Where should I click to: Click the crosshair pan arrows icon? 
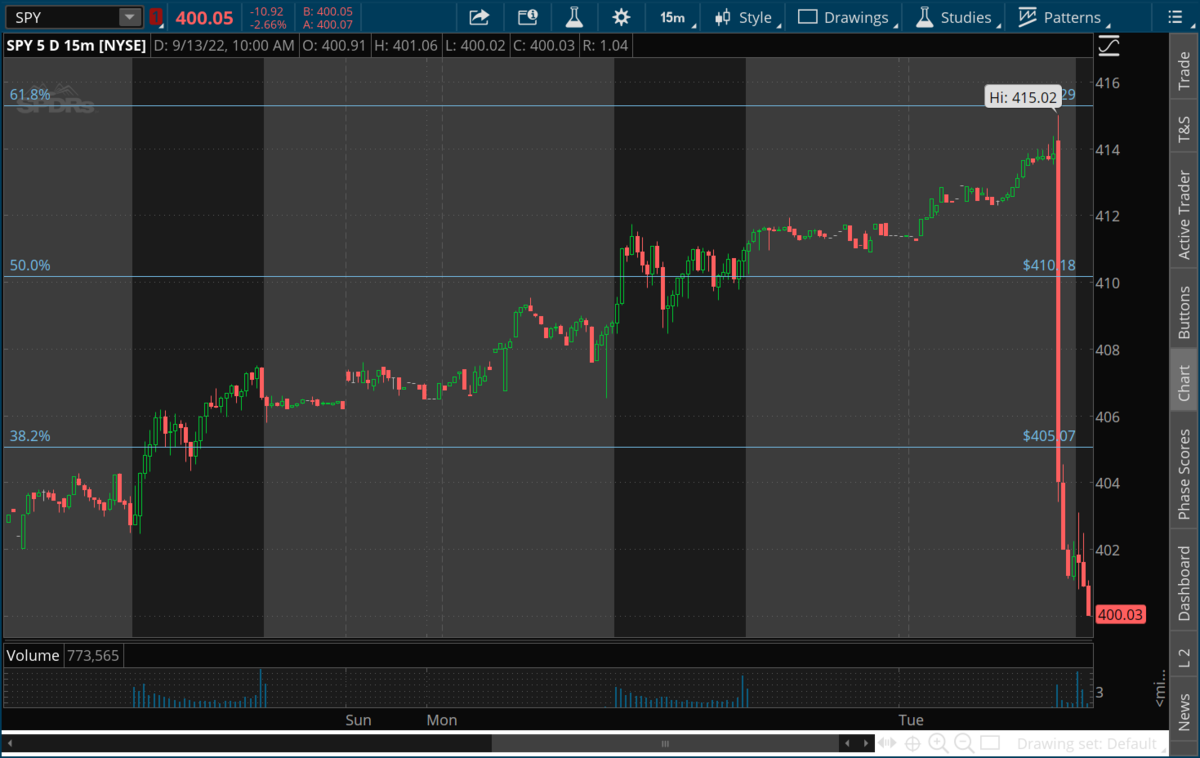[887, 743]
